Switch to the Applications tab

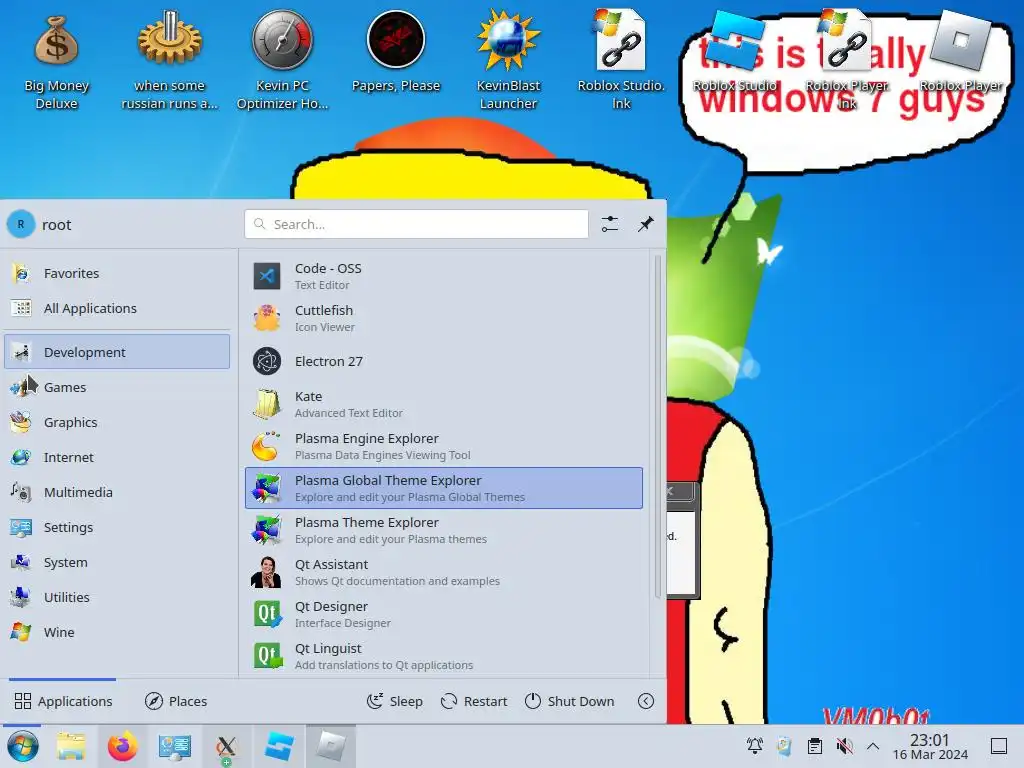tap(63, 701)
